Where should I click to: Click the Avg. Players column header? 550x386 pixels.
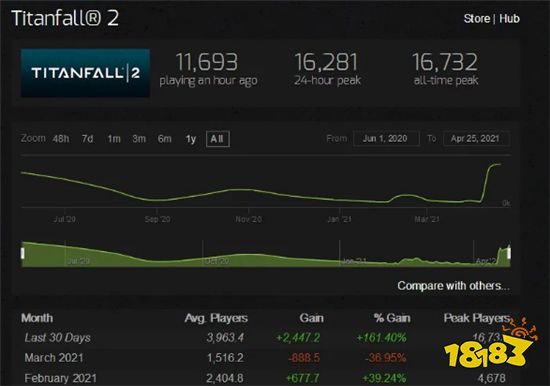[x=216, y=318]
